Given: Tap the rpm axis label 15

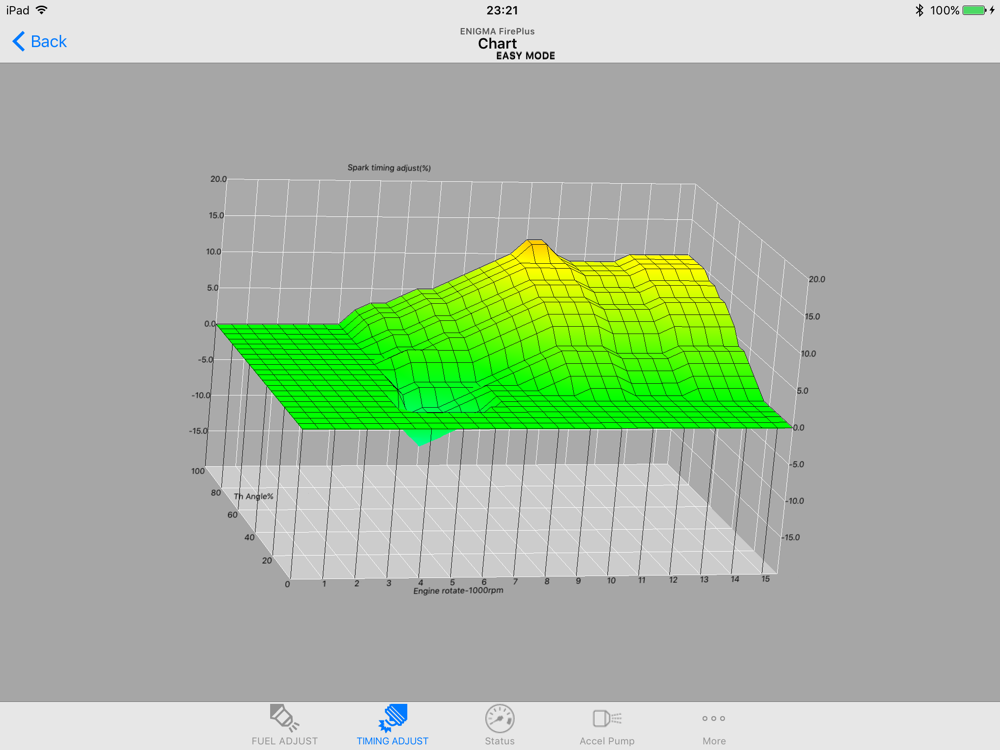Looking at the screenshot, I should [x=765, y=579].
